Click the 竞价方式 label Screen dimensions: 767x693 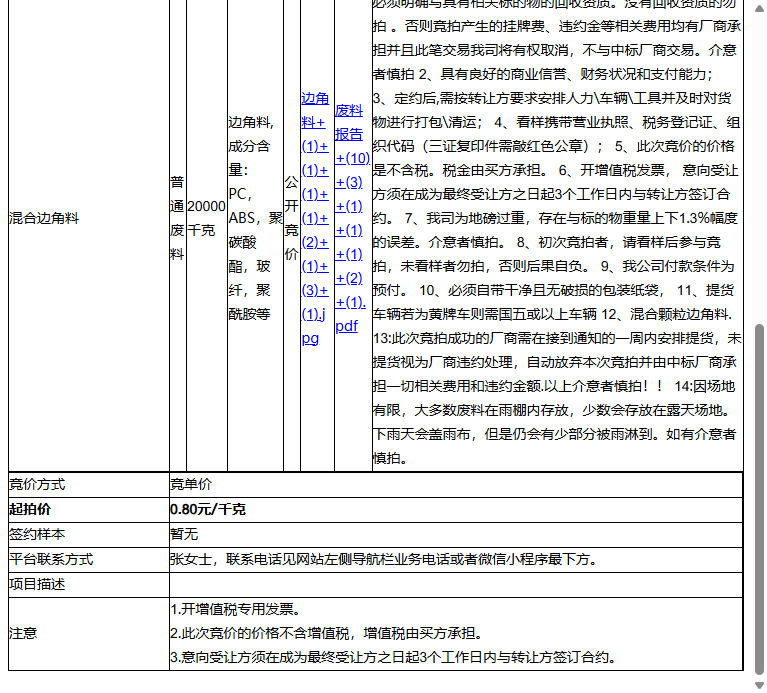pyautogui.click(x=37, y=485)
